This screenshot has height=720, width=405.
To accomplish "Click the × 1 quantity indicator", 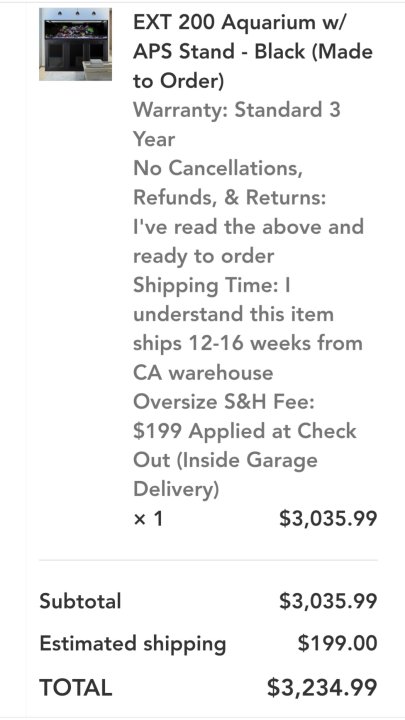I will tap(148, 519).
